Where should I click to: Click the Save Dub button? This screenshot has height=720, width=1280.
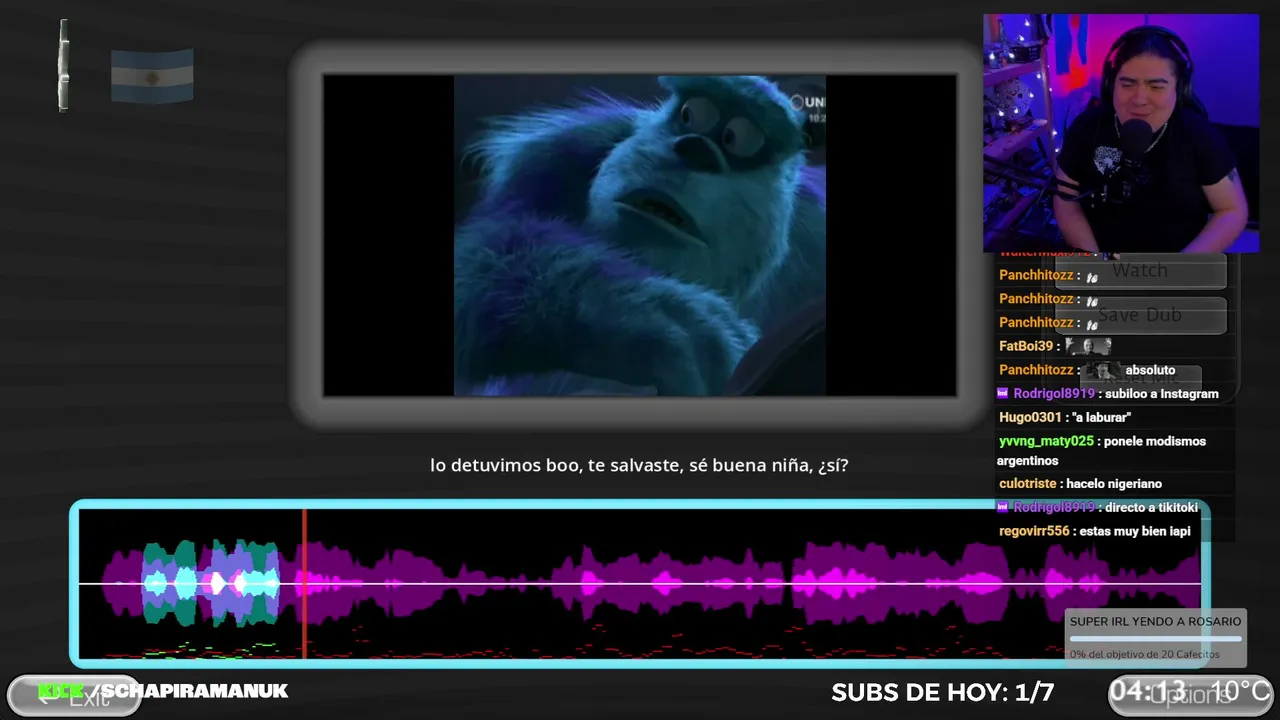tap(1140, 315)
